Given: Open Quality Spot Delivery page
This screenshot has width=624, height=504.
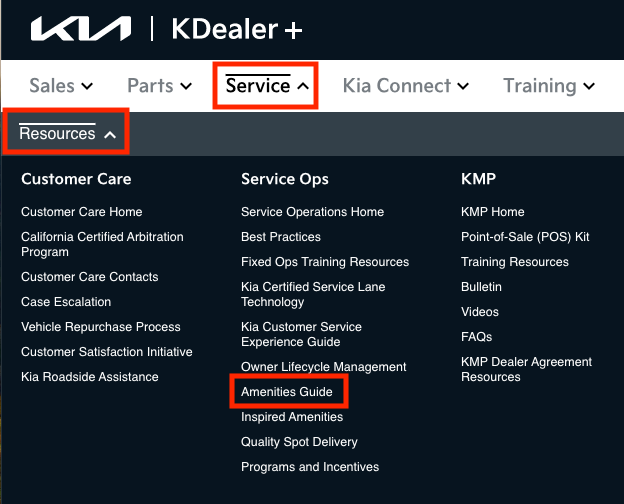Looking at the screenshot, I should [299, 442].
